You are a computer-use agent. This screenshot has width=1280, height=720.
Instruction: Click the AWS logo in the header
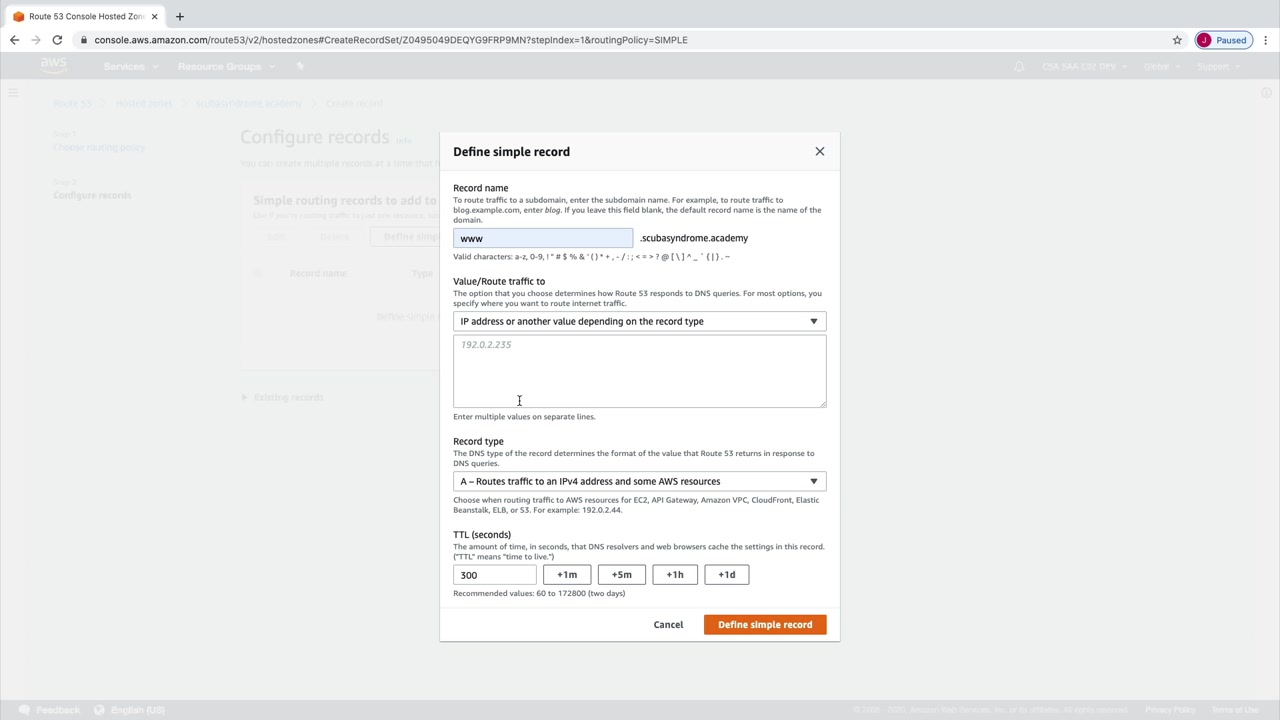53,65
